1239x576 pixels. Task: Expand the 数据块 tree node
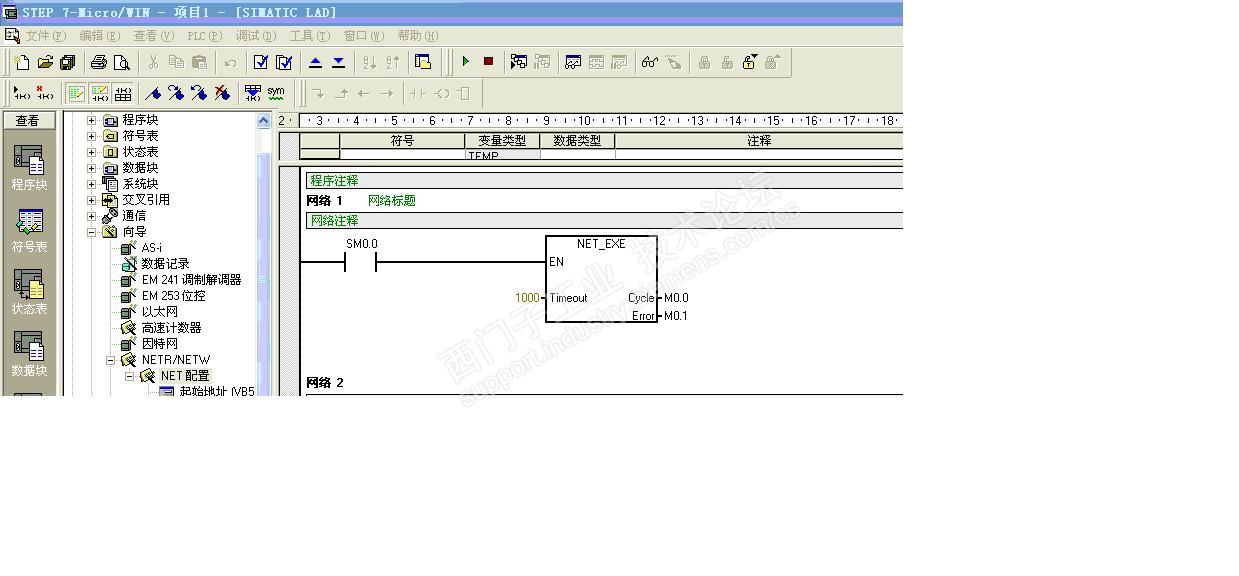tap(92, 168)
